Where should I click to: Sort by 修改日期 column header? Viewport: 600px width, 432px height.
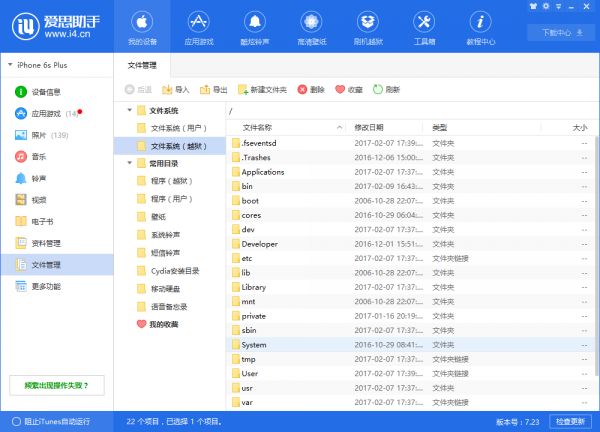coord(384,127)
